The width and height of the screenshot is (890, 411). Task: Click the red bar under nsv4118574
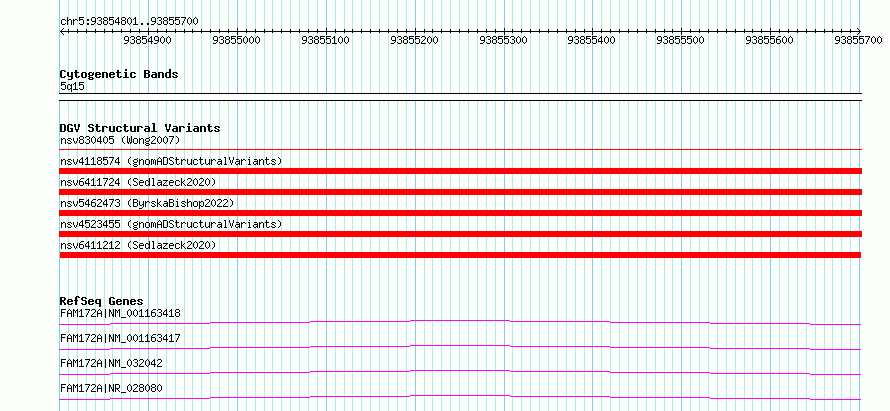pyautogui.click(x=460, y=171)
